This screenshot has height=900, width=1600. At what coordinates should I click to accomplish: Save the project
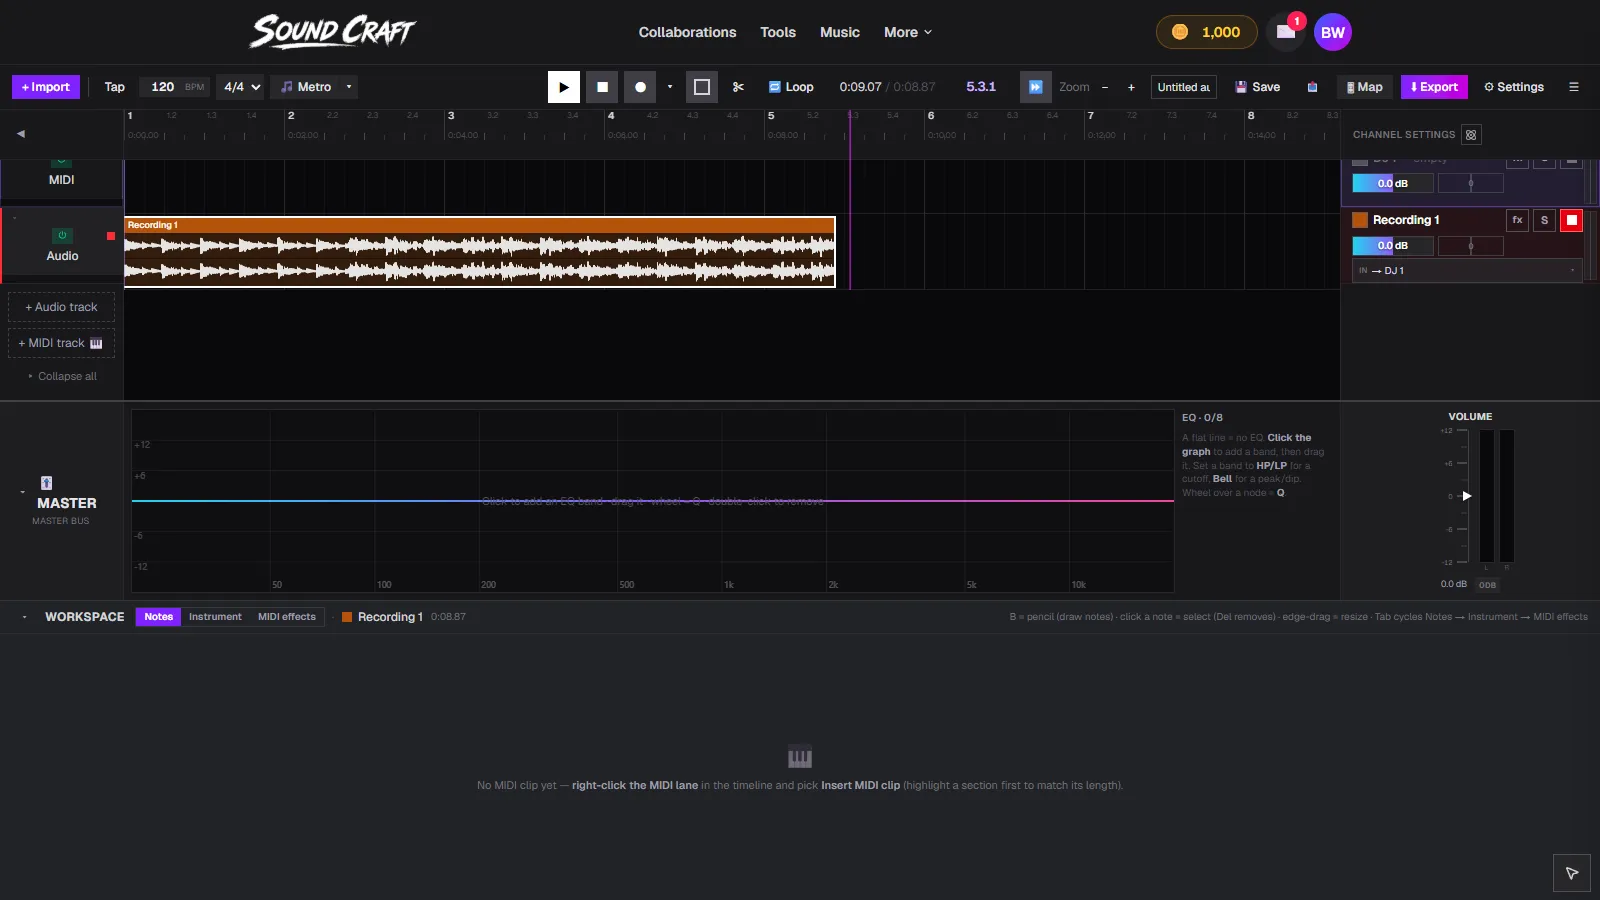(1258, 87)
